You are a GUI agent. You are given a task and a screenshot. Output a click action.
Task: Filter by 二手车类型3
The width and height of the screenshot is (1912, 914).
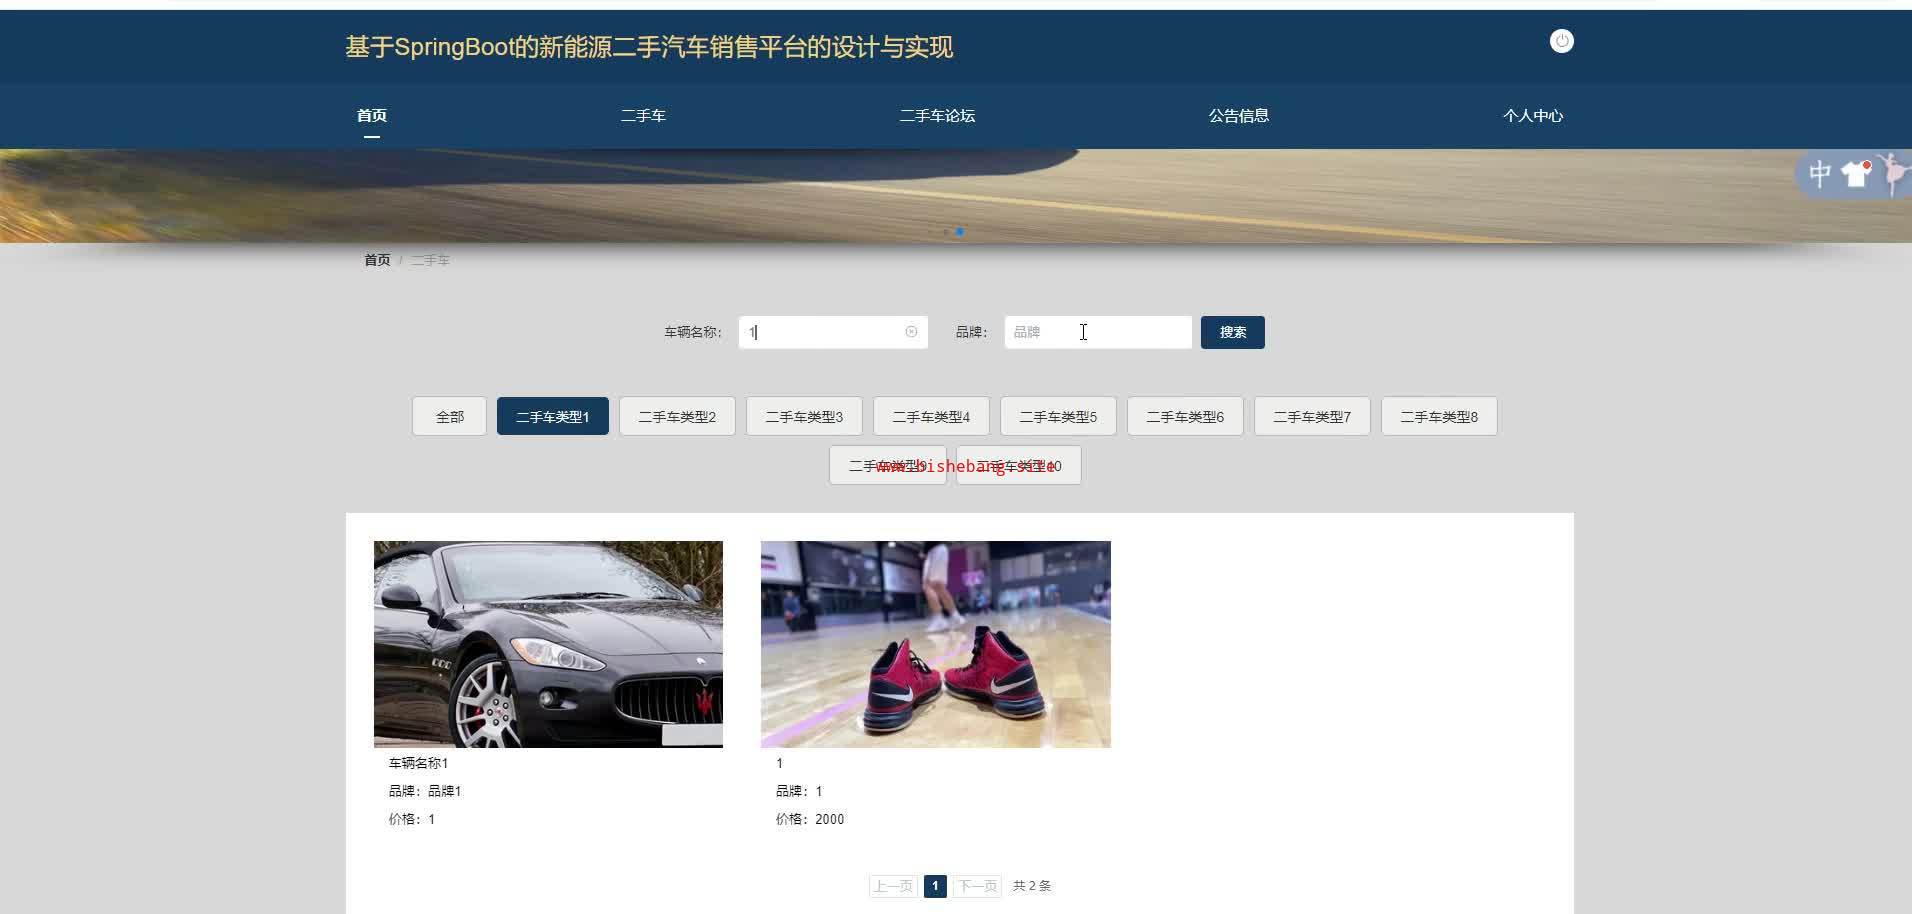[804, 416]
